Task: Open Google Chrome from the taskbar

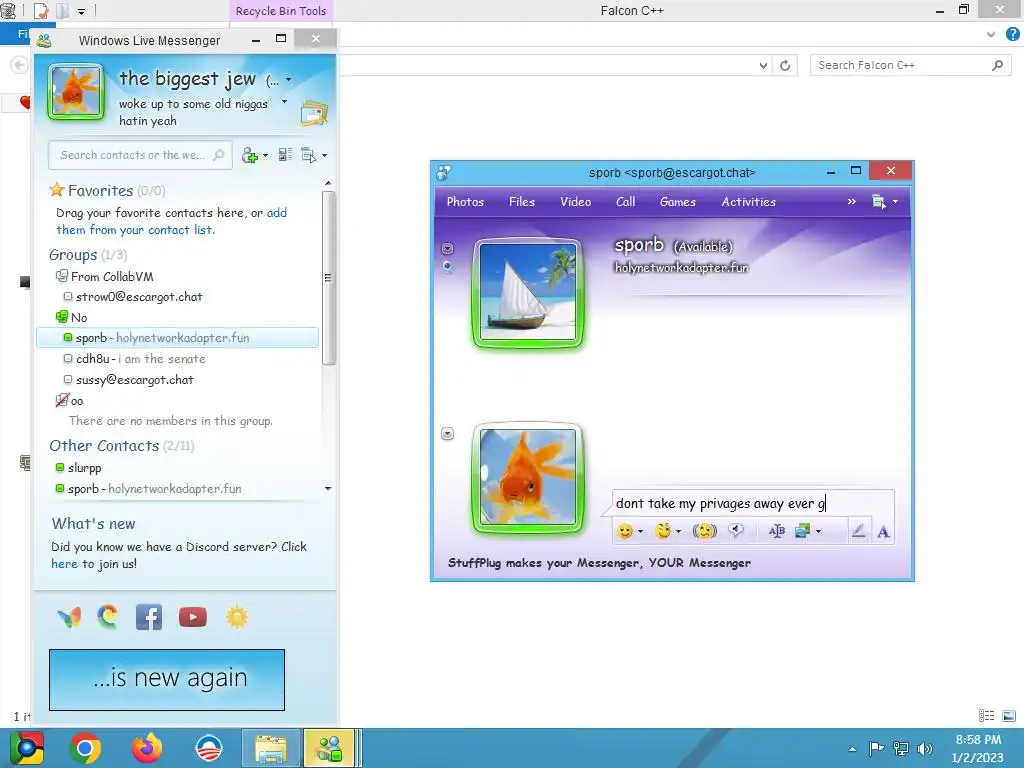Action: (x=86, y=748)
